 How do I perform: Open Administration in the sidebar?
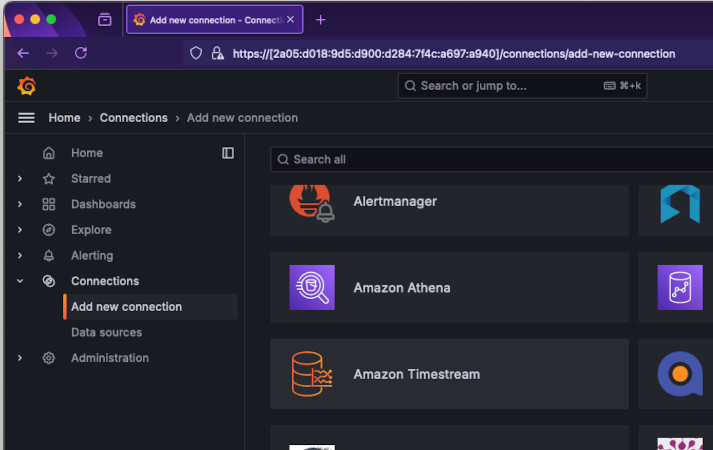110,358
